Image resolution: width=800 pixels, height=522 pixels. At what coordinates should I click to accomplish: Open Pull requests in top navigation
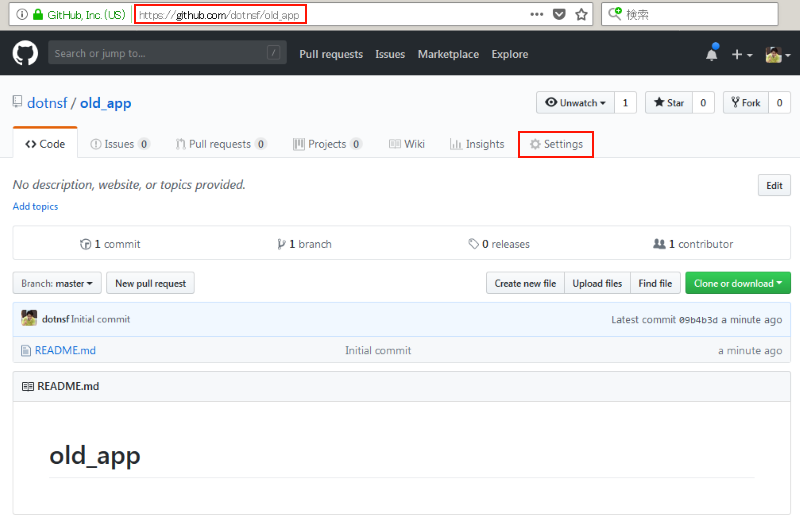331,54
